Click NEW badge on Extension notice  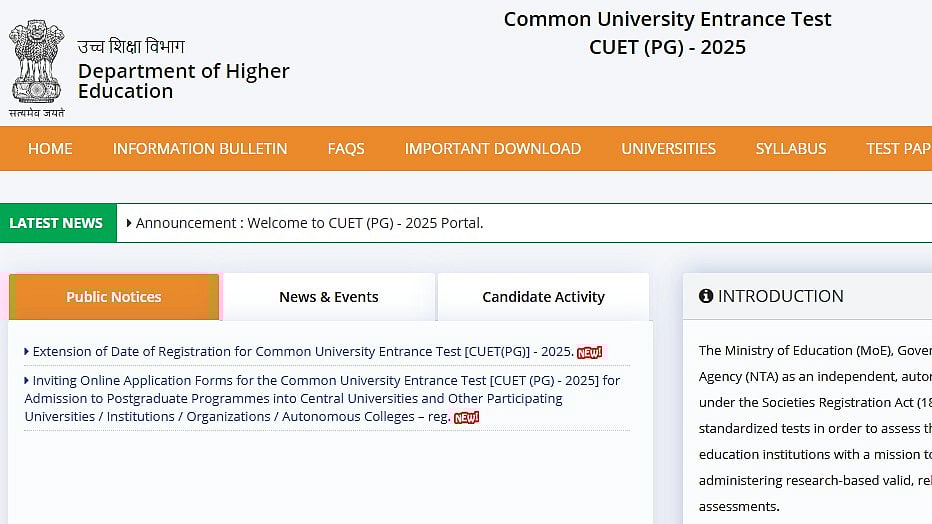coord(590,352)
